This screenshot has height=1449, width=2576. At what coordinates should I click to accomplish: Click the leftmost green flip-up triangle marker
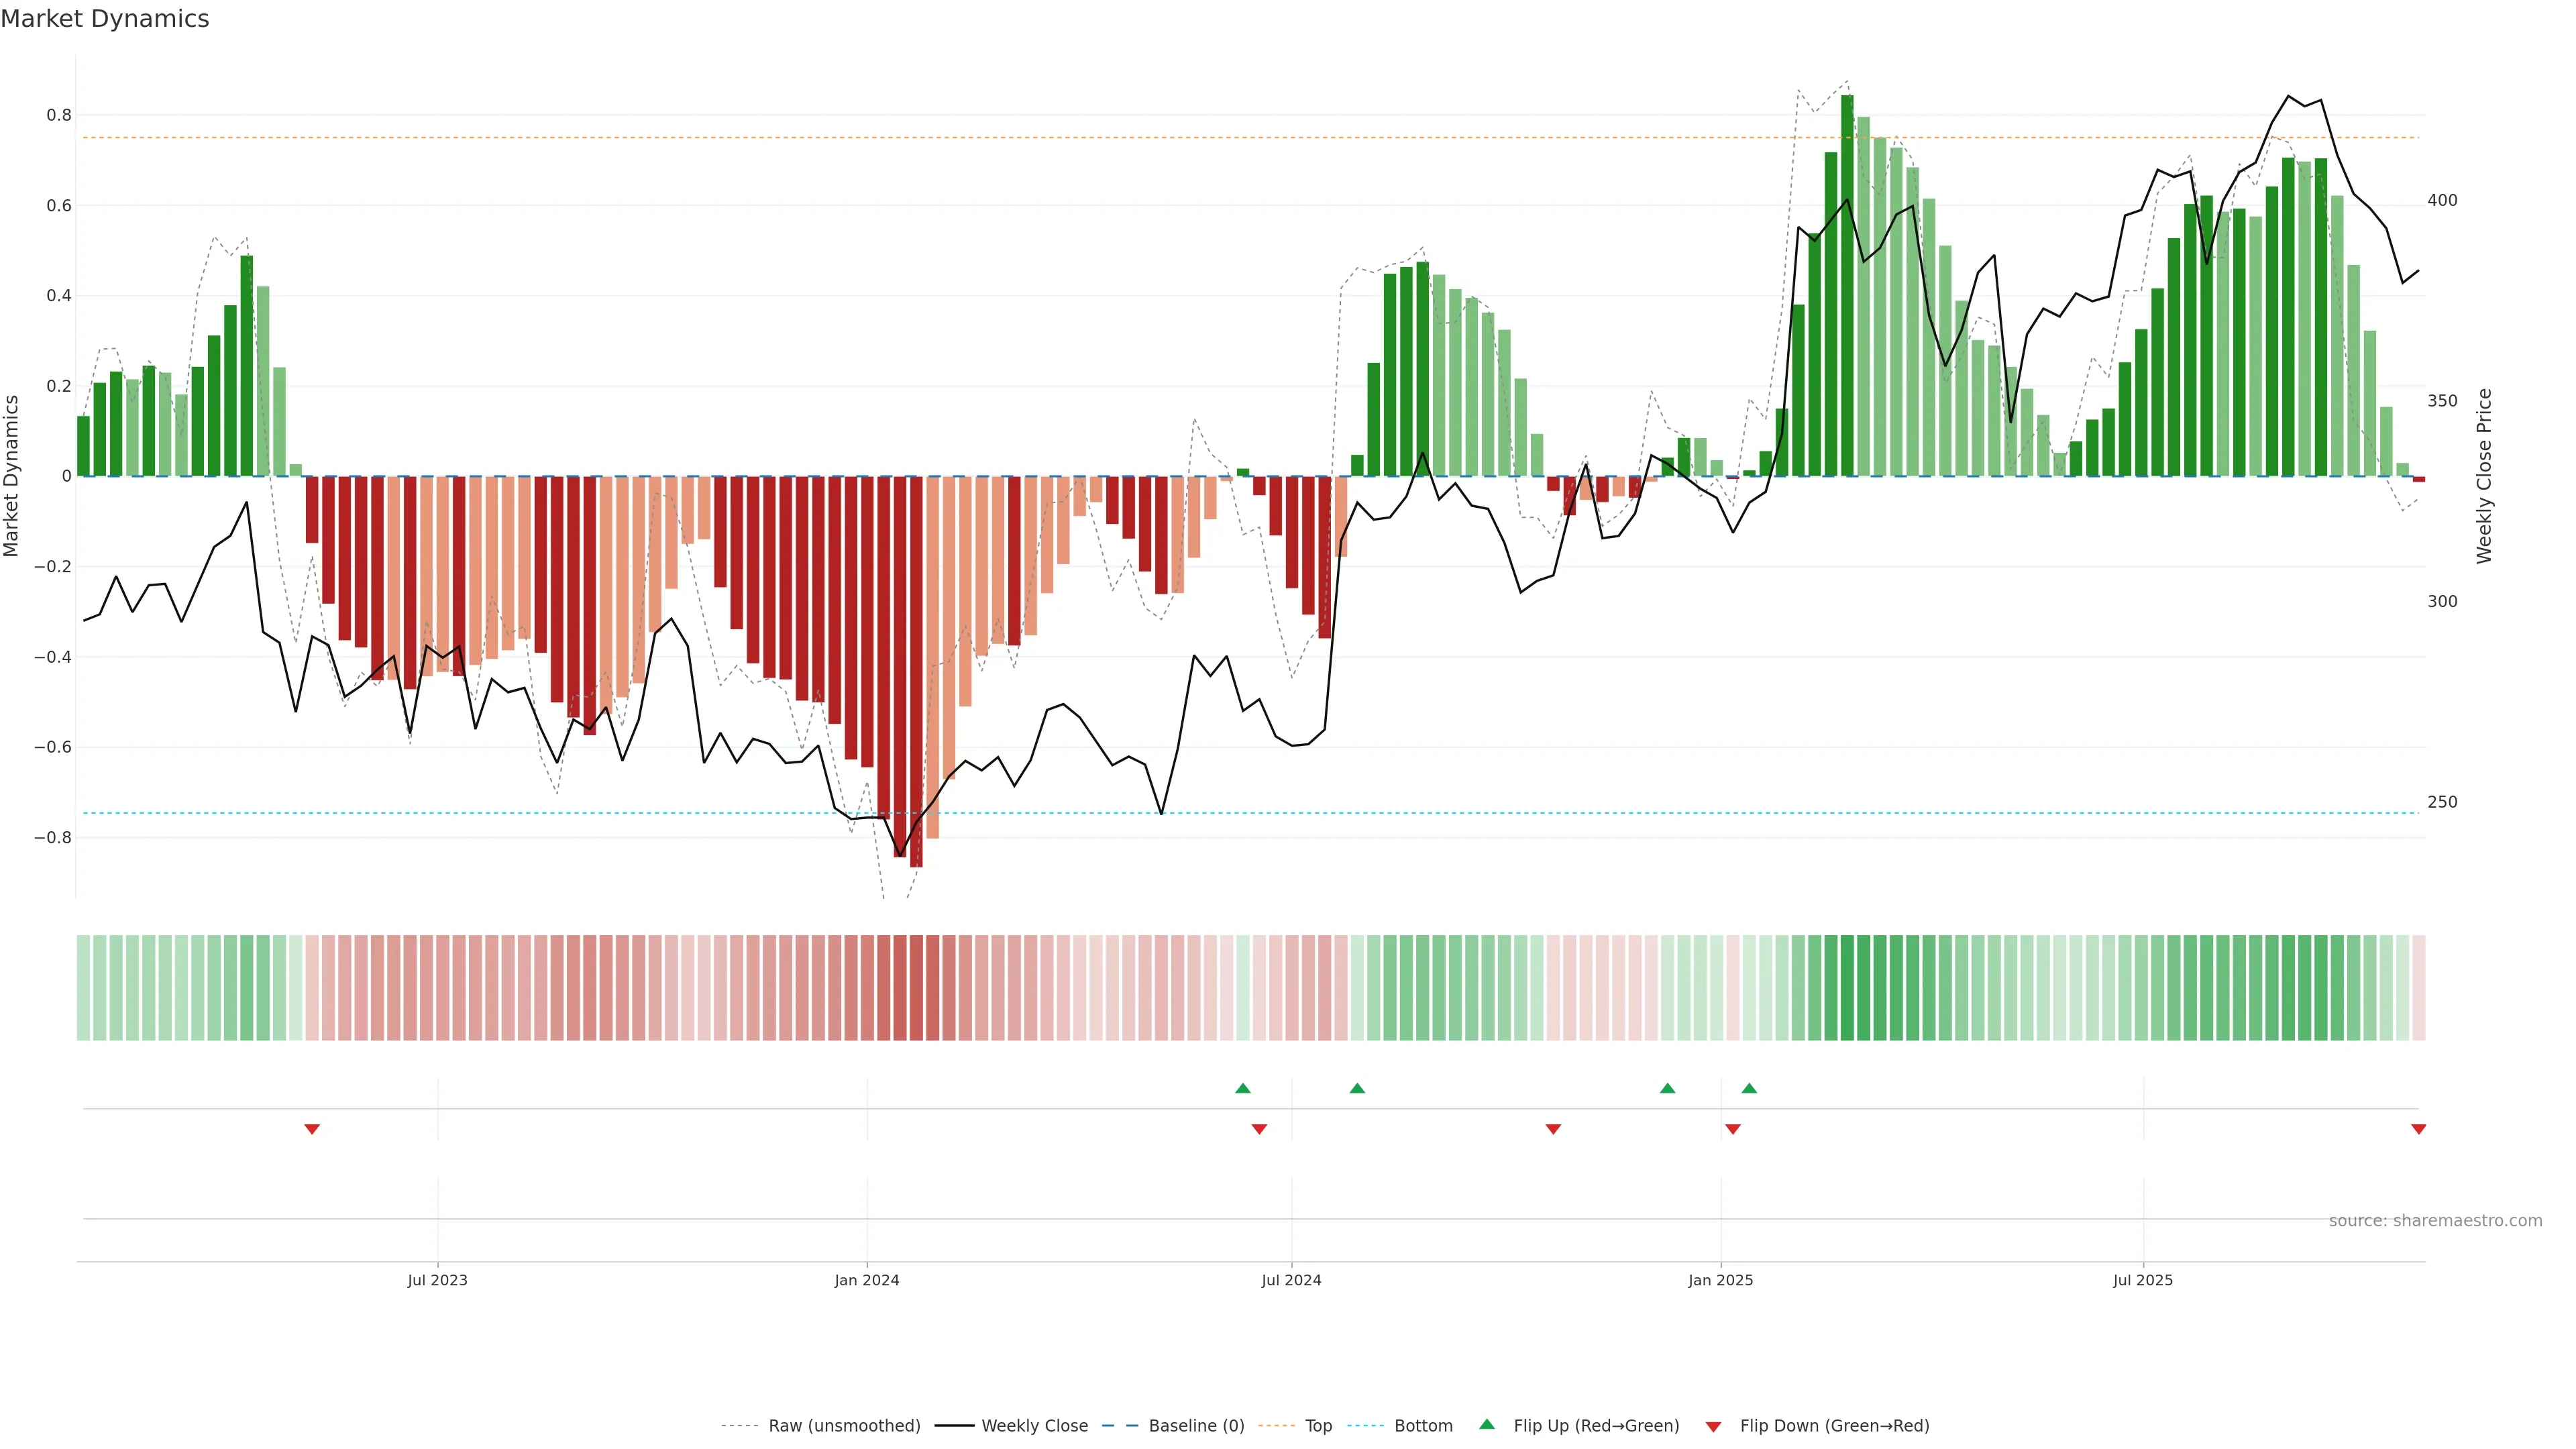(1243, 1088)
